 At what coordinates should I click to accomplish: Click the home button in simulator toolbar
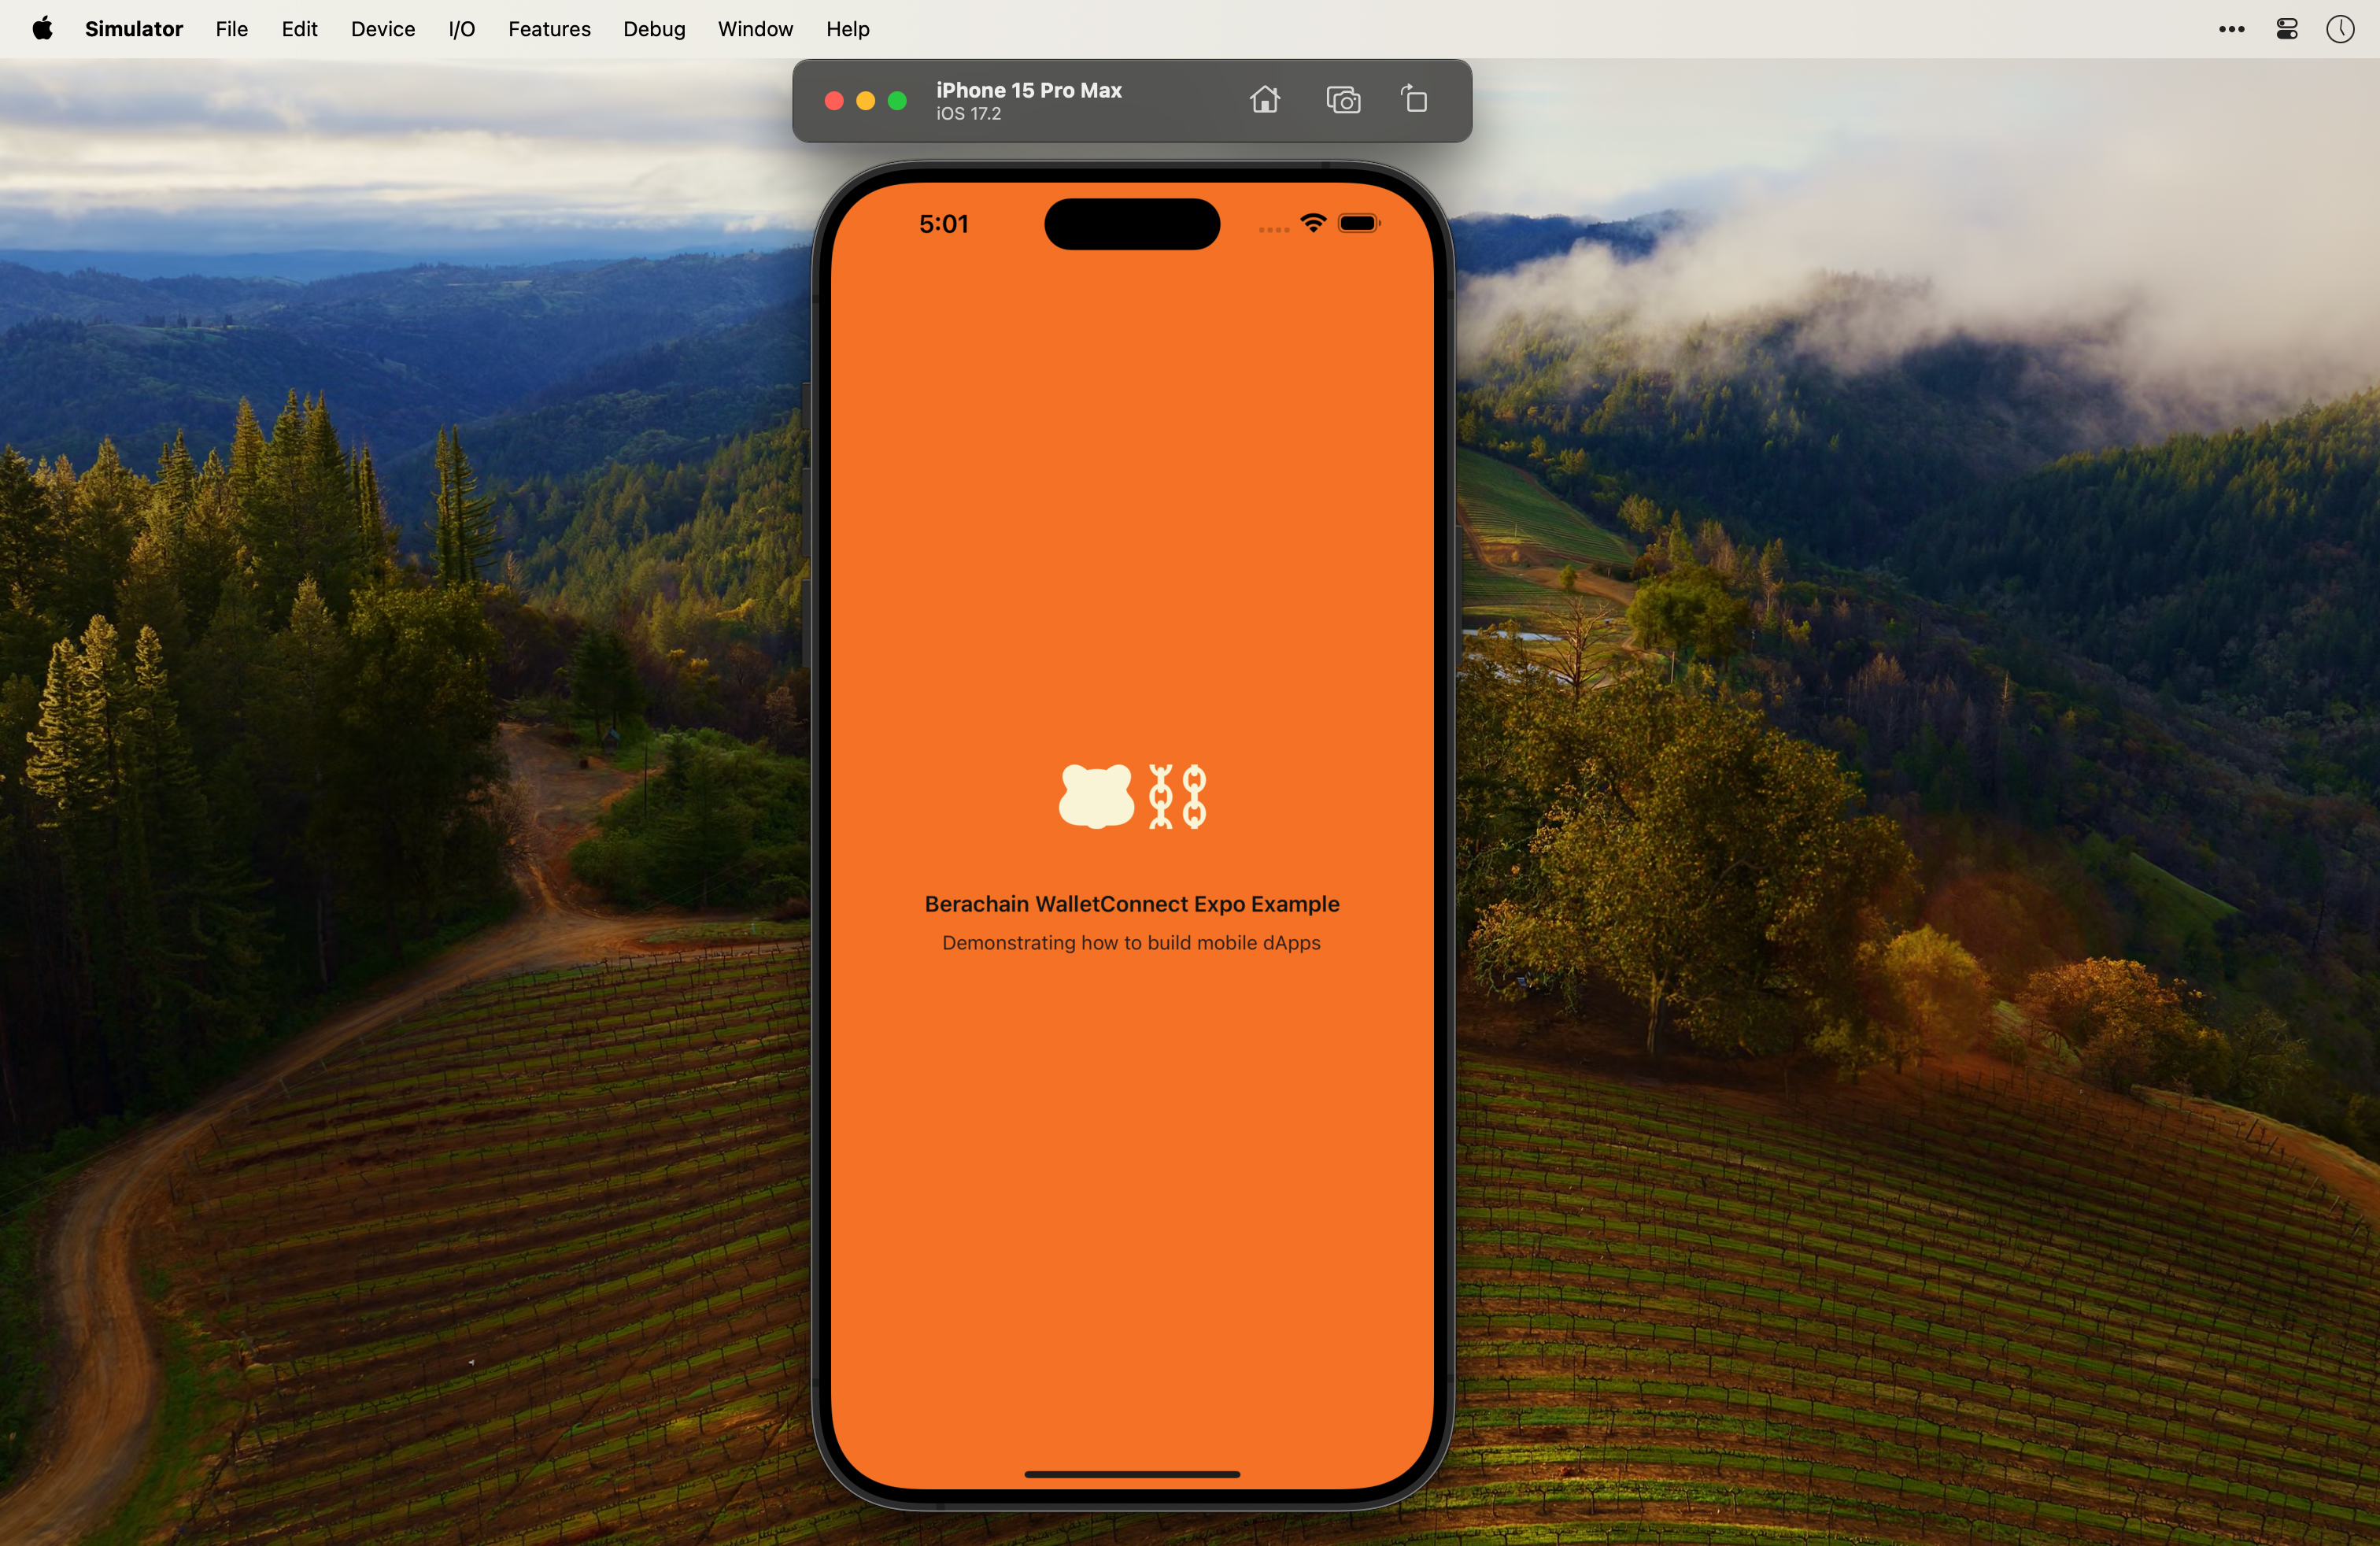(x=1265, y=99)
